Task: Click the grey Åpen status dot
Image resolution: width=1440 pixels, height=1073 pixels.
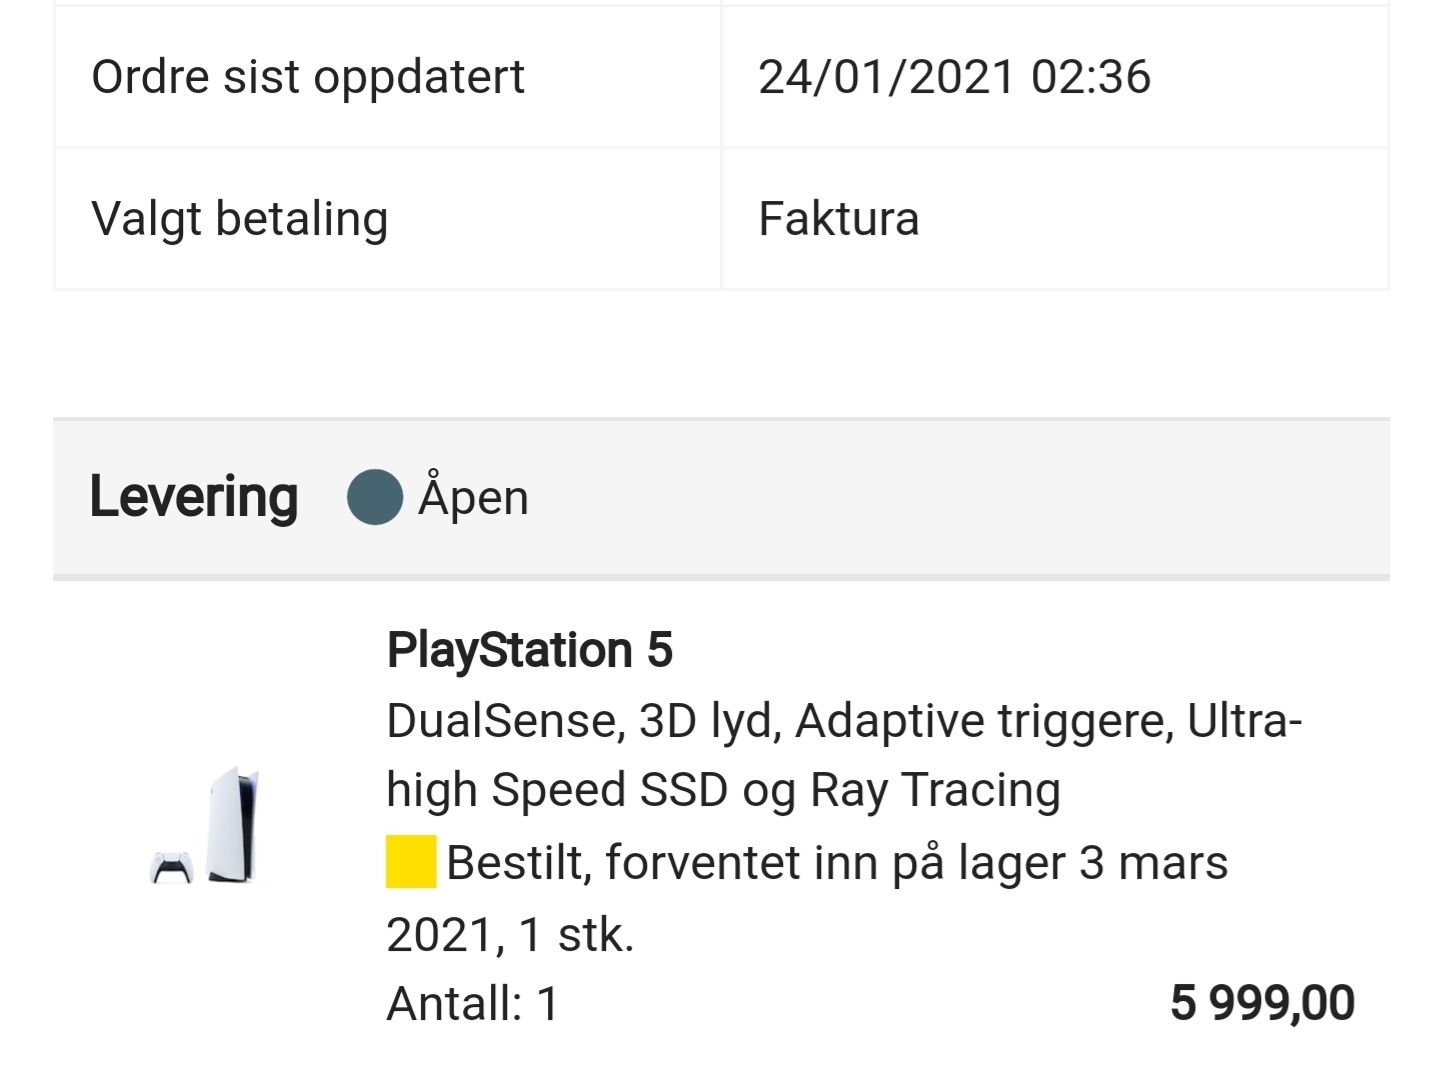Action: 375,497
